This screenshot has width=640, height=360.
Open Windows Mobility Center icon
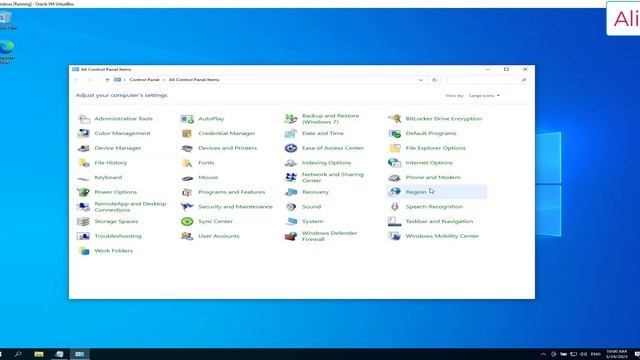(x=394, y=236)
